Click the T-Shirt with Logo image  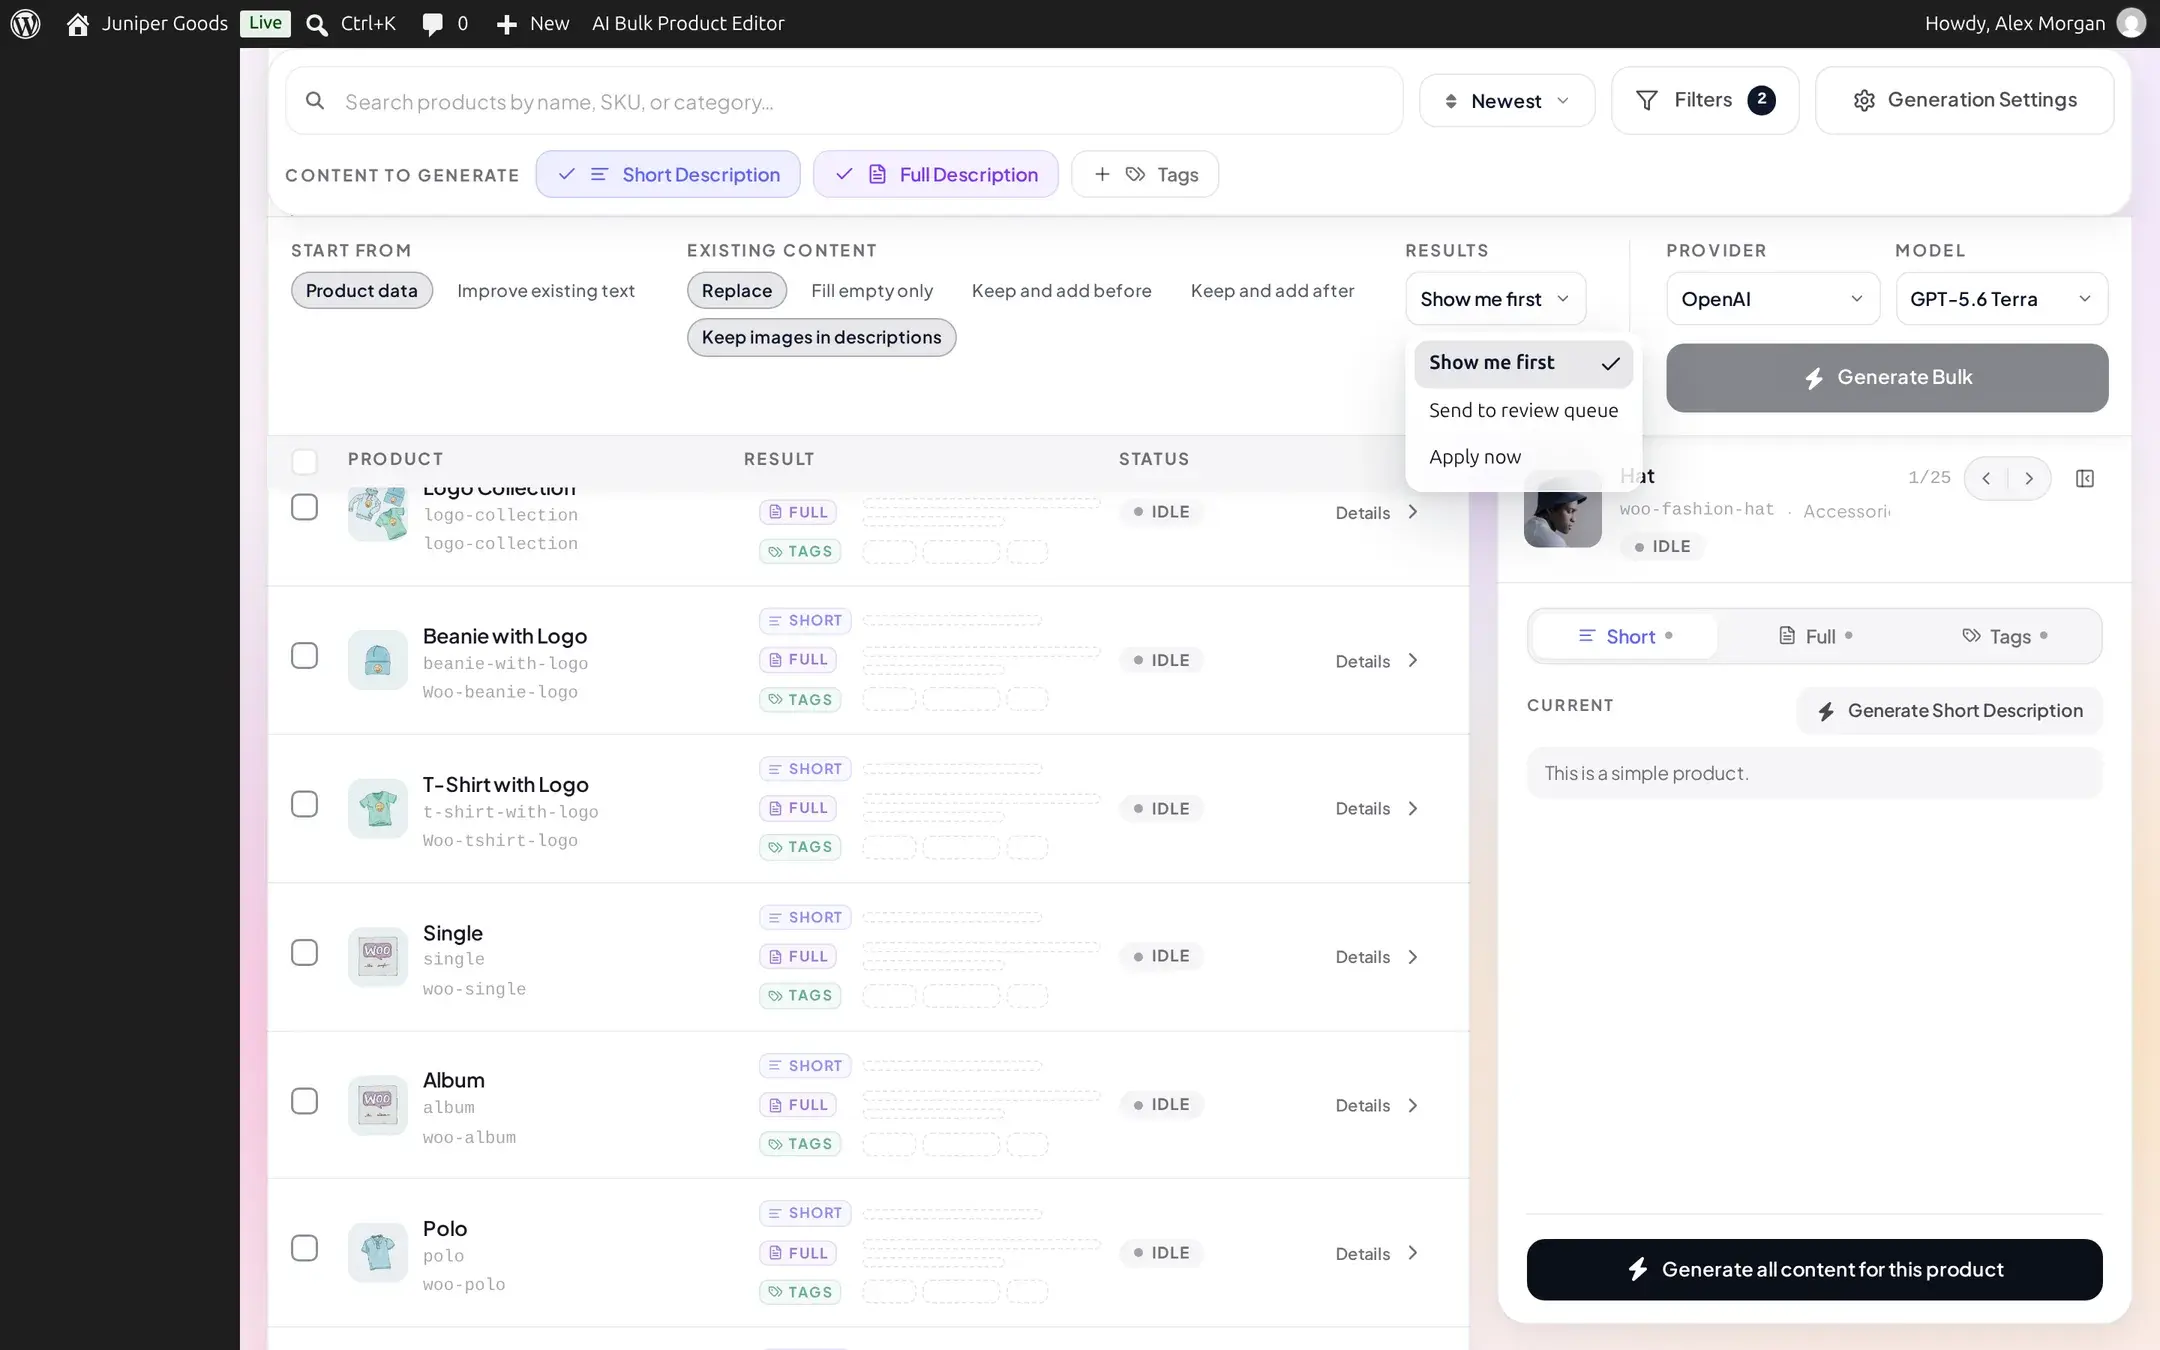click(378, 808)
